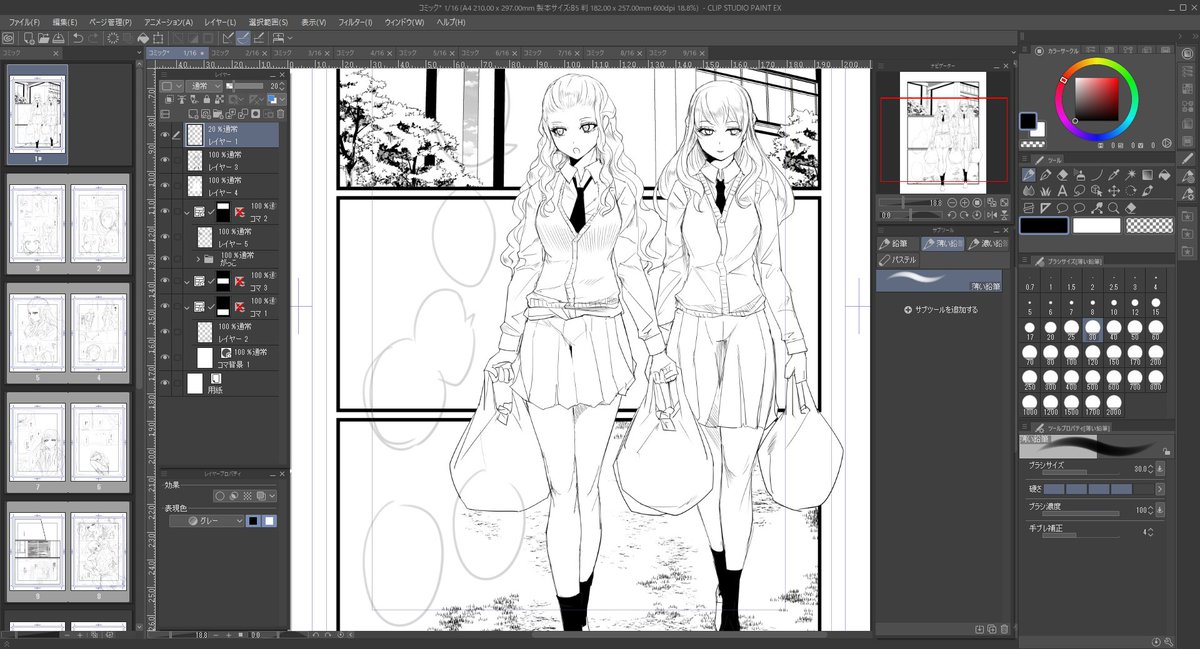Select the Gradient tool icon
1200x649 pixels.
[1147, 174]
